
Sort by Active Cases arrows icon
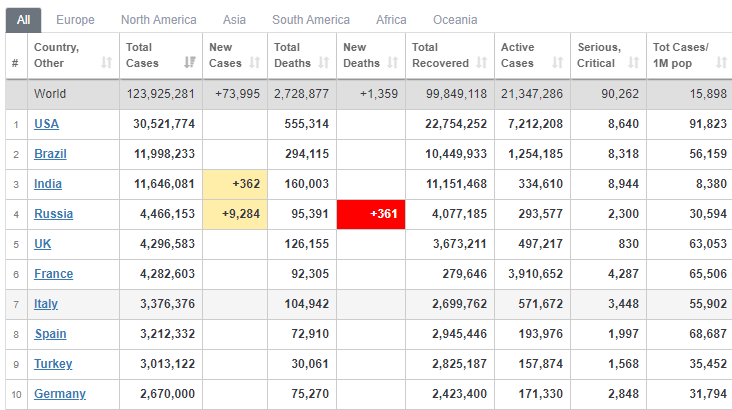click(x=557, y=63)
